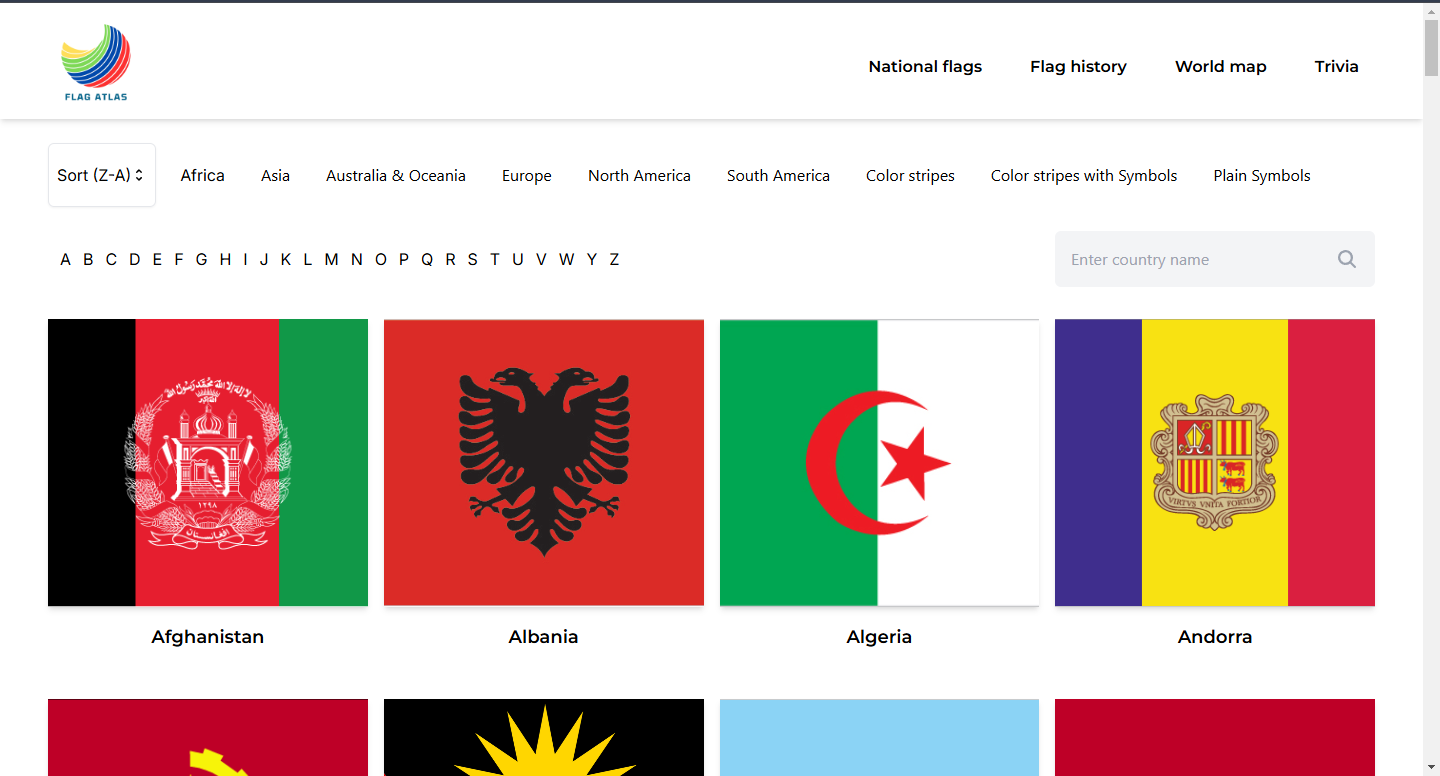This screenshot has height=776, width=1440.
Task: Click the Andorra country name
Action: click(1215, 637)
